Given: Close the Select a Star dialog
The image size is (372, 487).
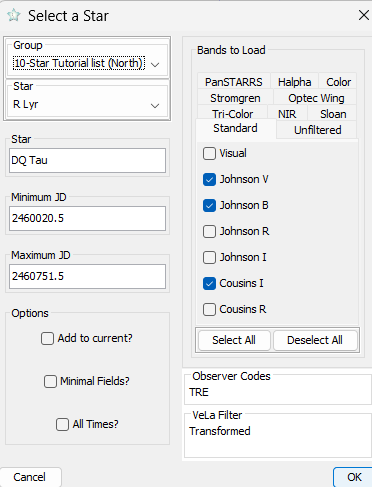Looking at the screenshot, I should pos(364,15).
